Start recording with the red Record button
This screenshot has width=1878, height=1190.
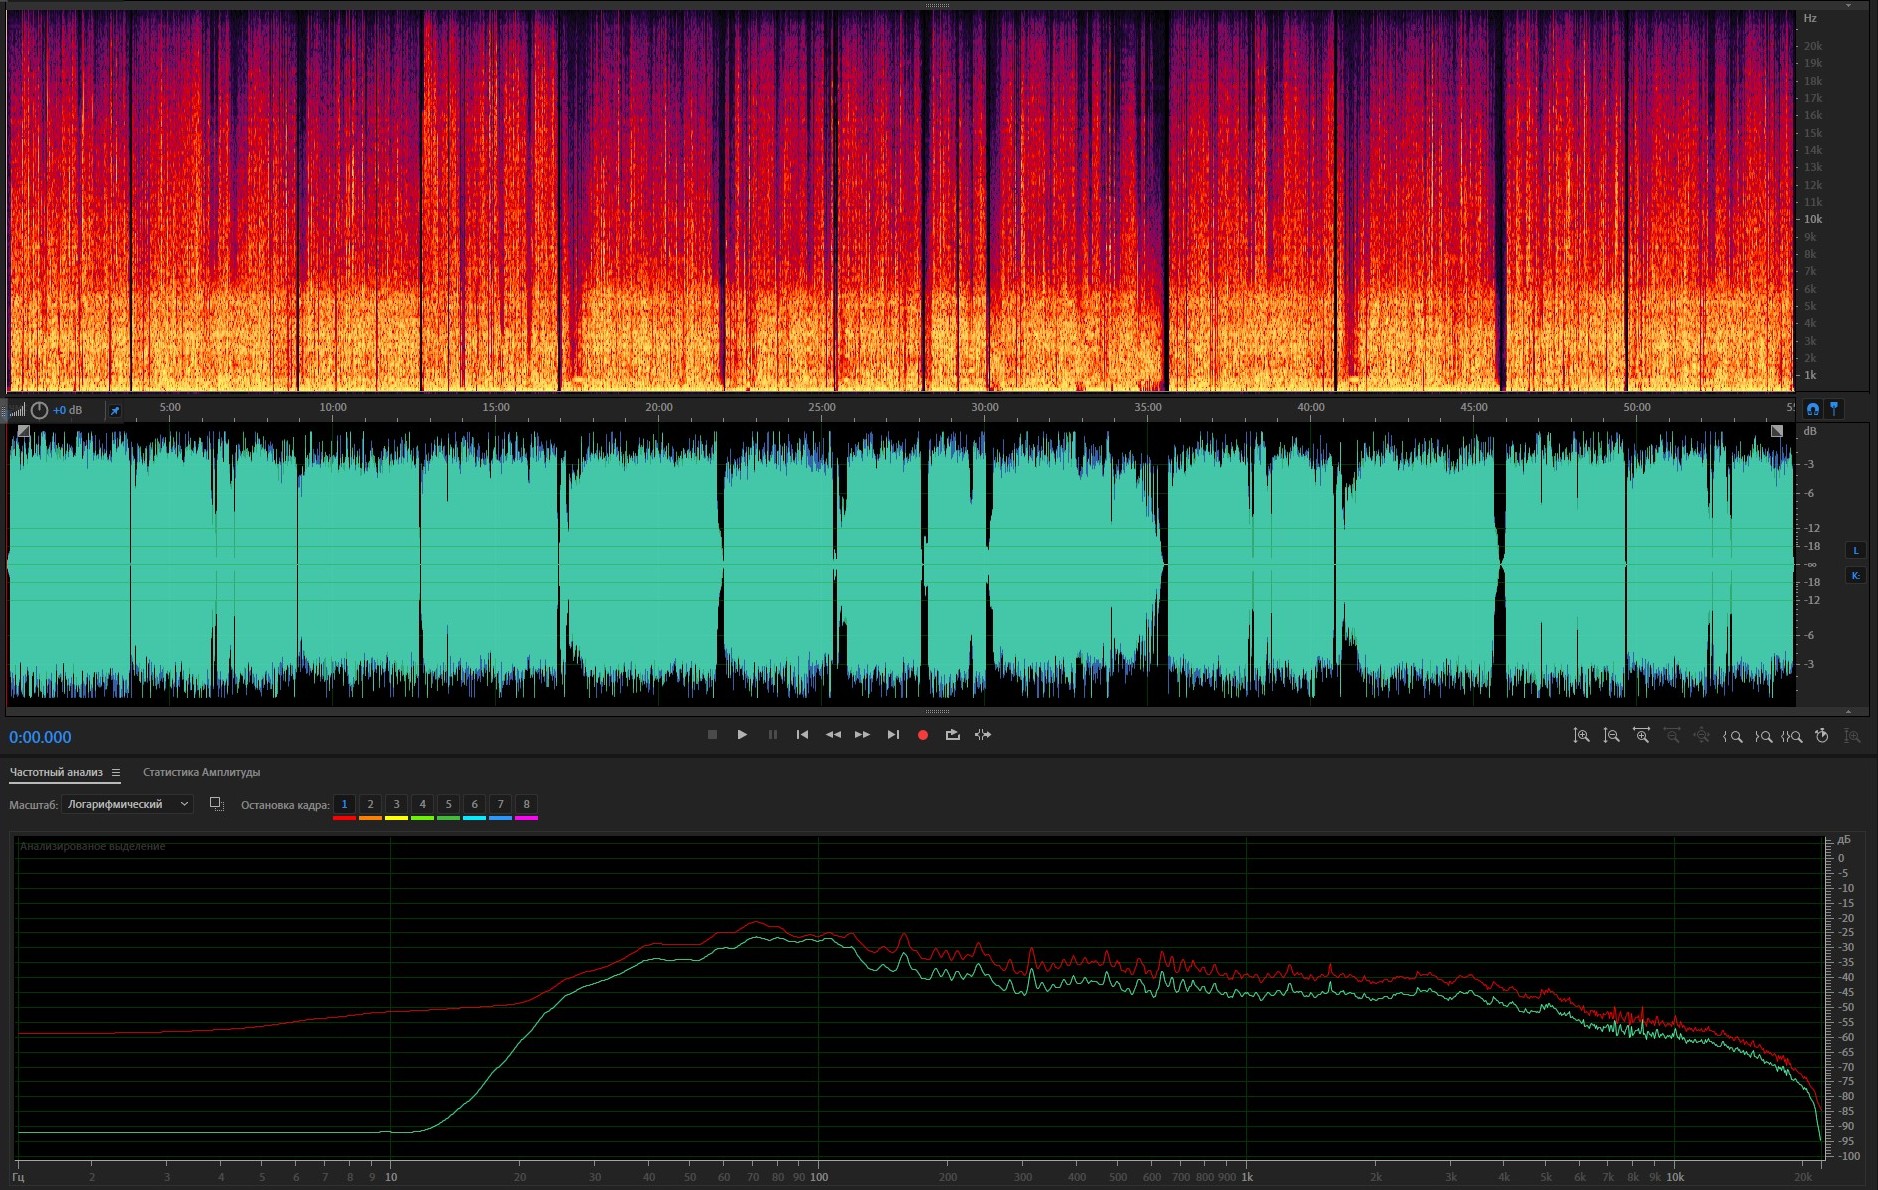923,735
